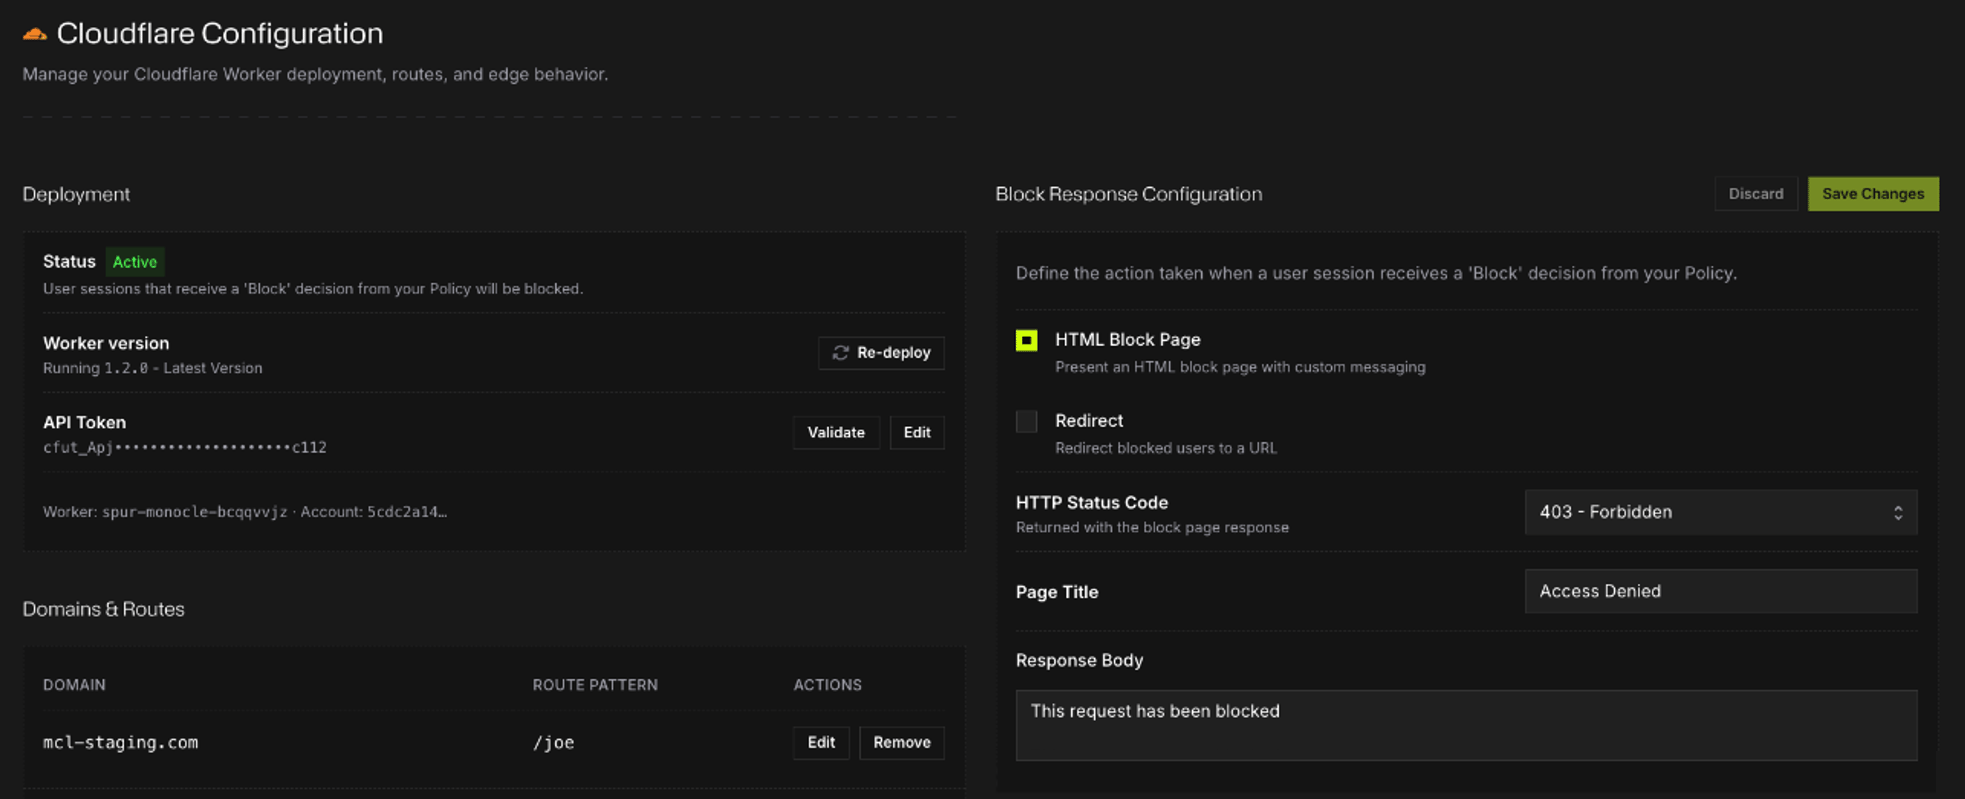Click the mcl-staging.com domain cell
This screenshot has width=1965, height=799.
121,743
